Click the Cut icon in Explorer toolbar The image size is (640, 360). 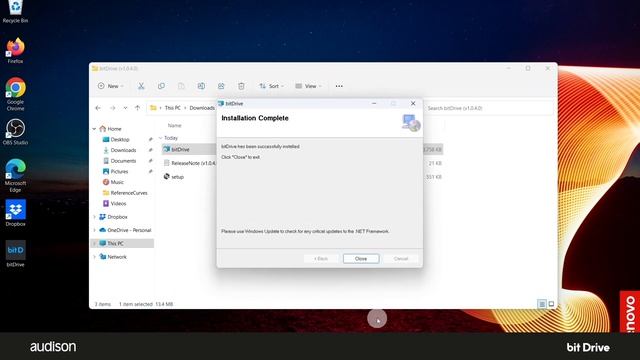[141, 86]
